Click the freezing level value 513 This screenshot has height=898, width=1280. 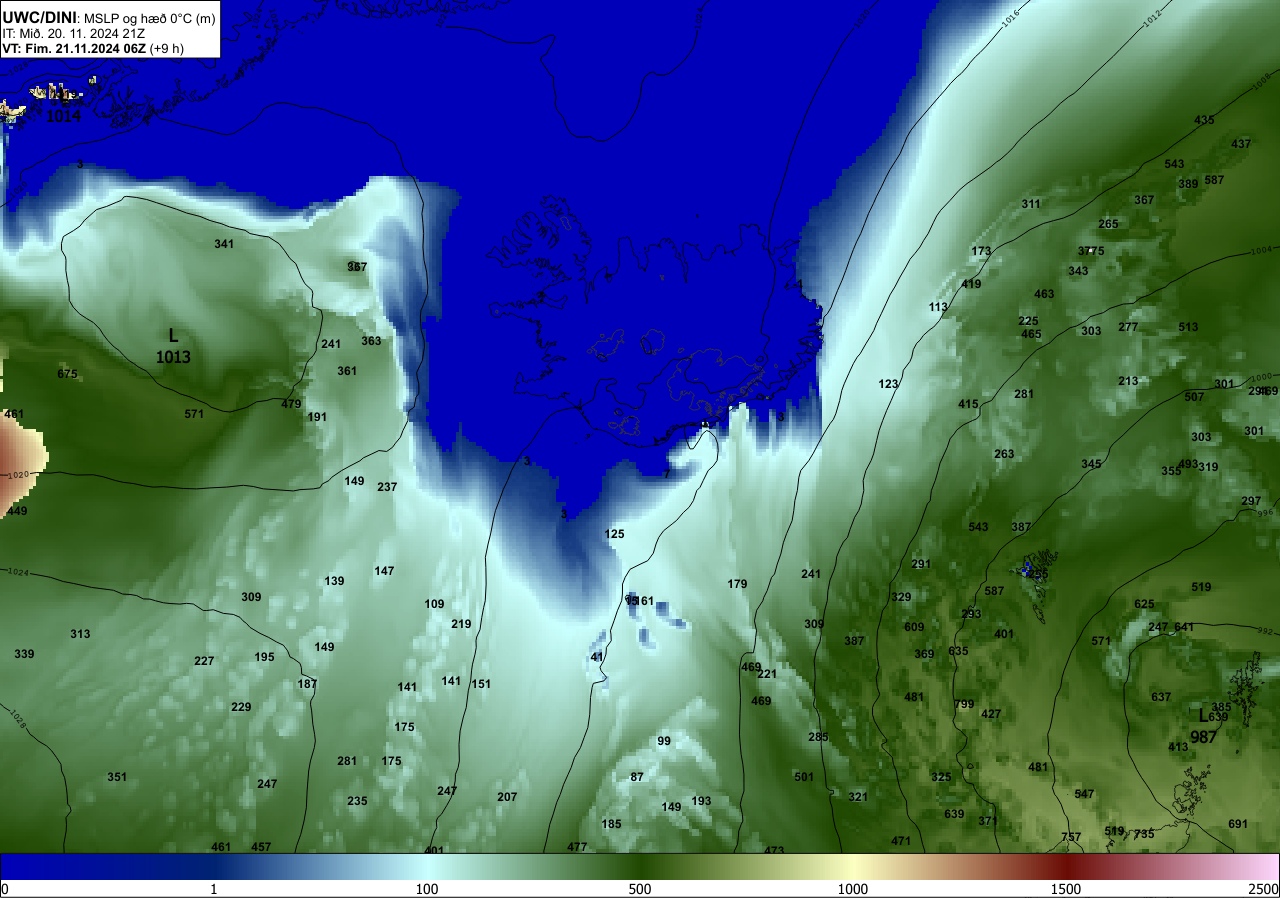[x=1188, y=327]
